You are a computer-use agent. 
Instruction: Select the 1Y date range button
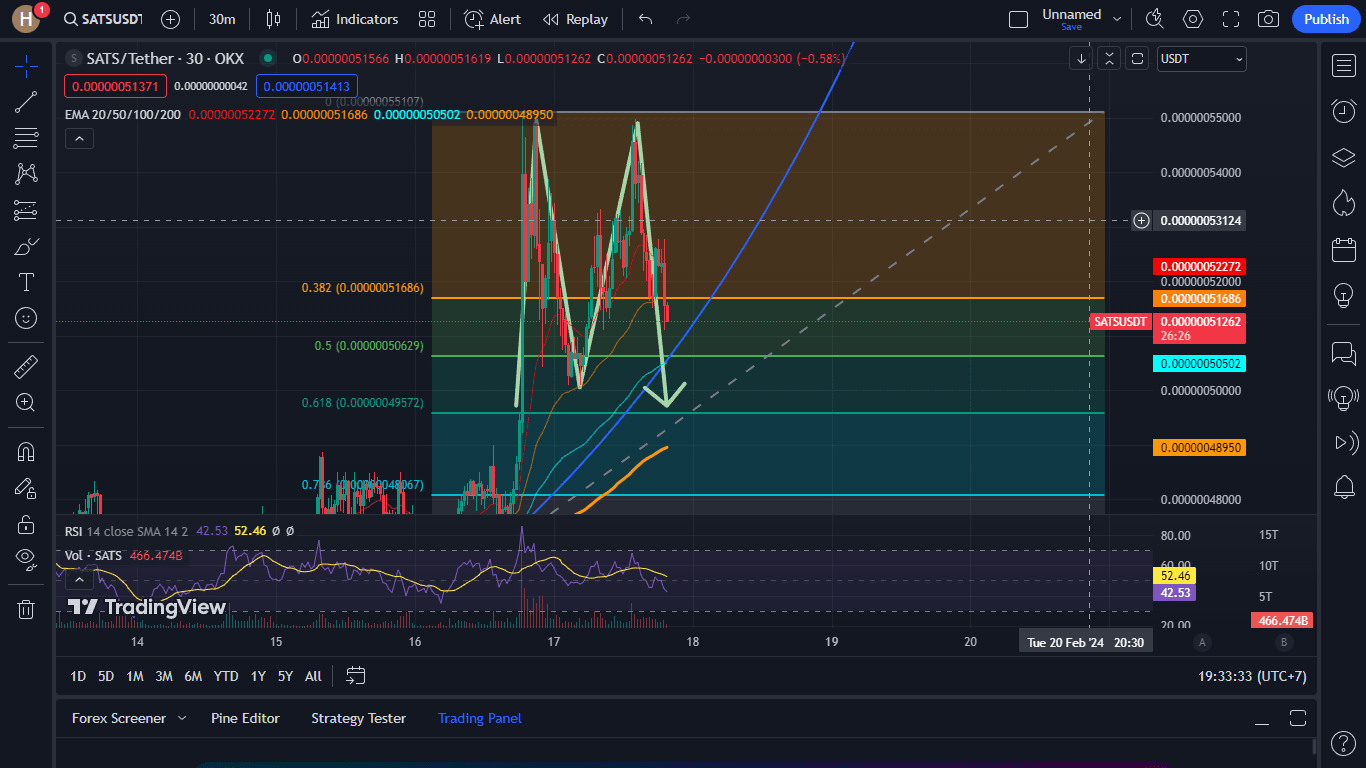pos(257,676)
